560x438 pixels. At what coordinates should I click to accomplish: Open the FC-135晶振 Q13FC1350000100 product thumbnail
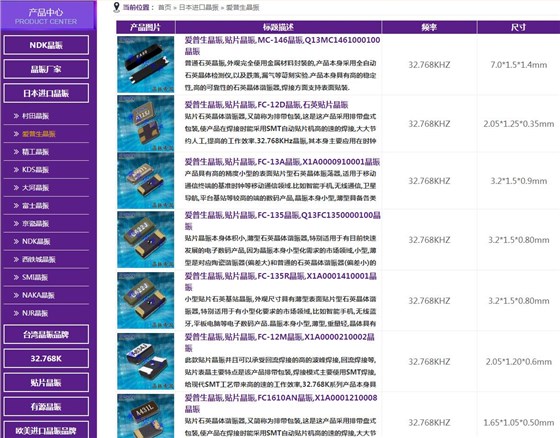[x=146, y=239]
